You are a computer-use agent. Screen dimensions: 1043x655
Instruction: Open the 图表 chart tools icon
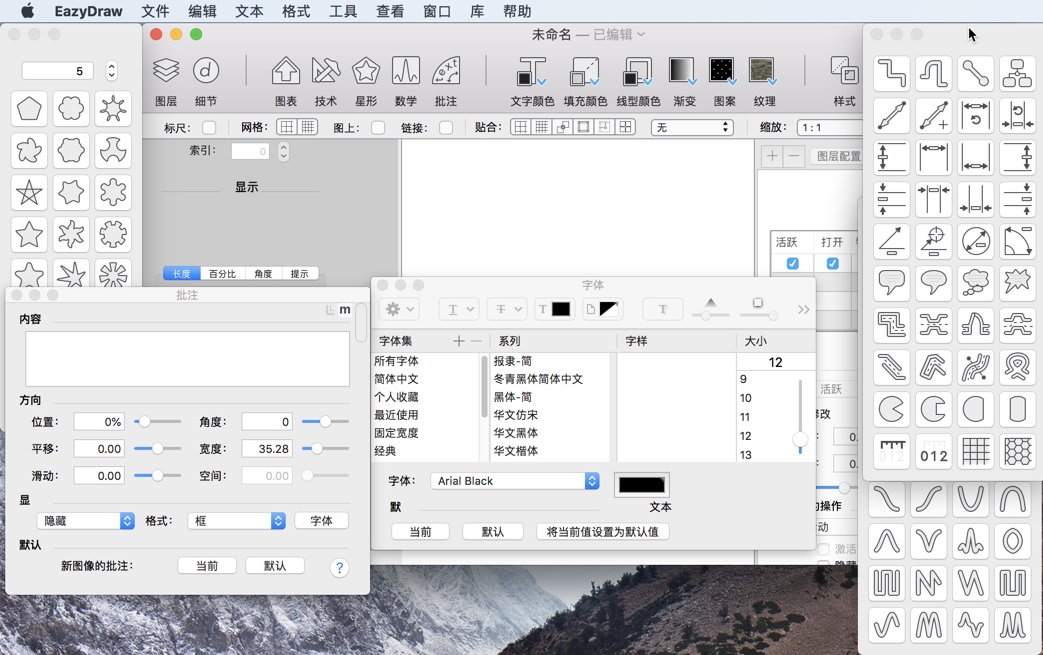[x=285, y=70]
